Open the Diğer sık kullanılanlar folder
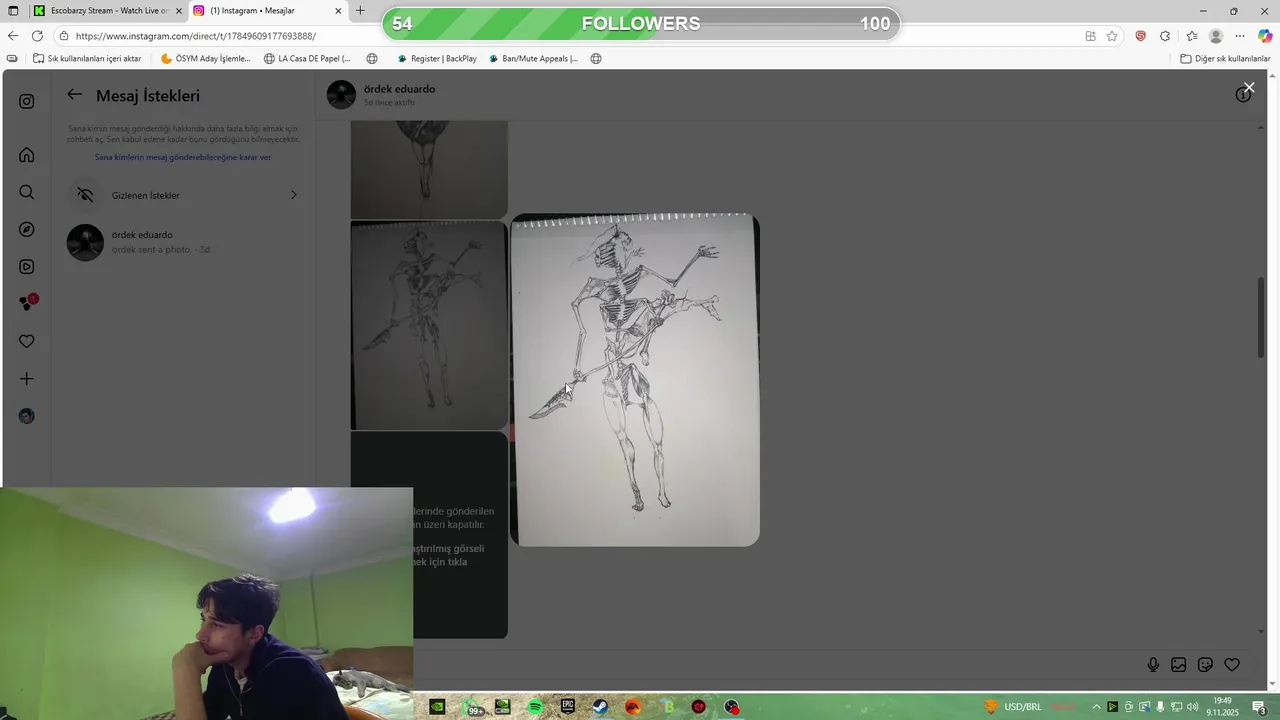 pos(1225,59)
